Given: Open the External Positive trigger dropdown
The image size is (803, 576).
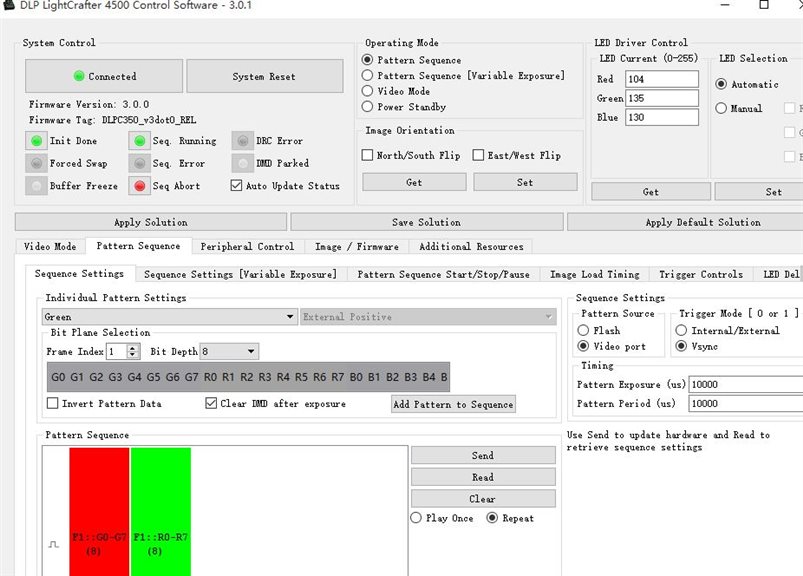Looking at the screenshot, I should (x=428, y=317).
